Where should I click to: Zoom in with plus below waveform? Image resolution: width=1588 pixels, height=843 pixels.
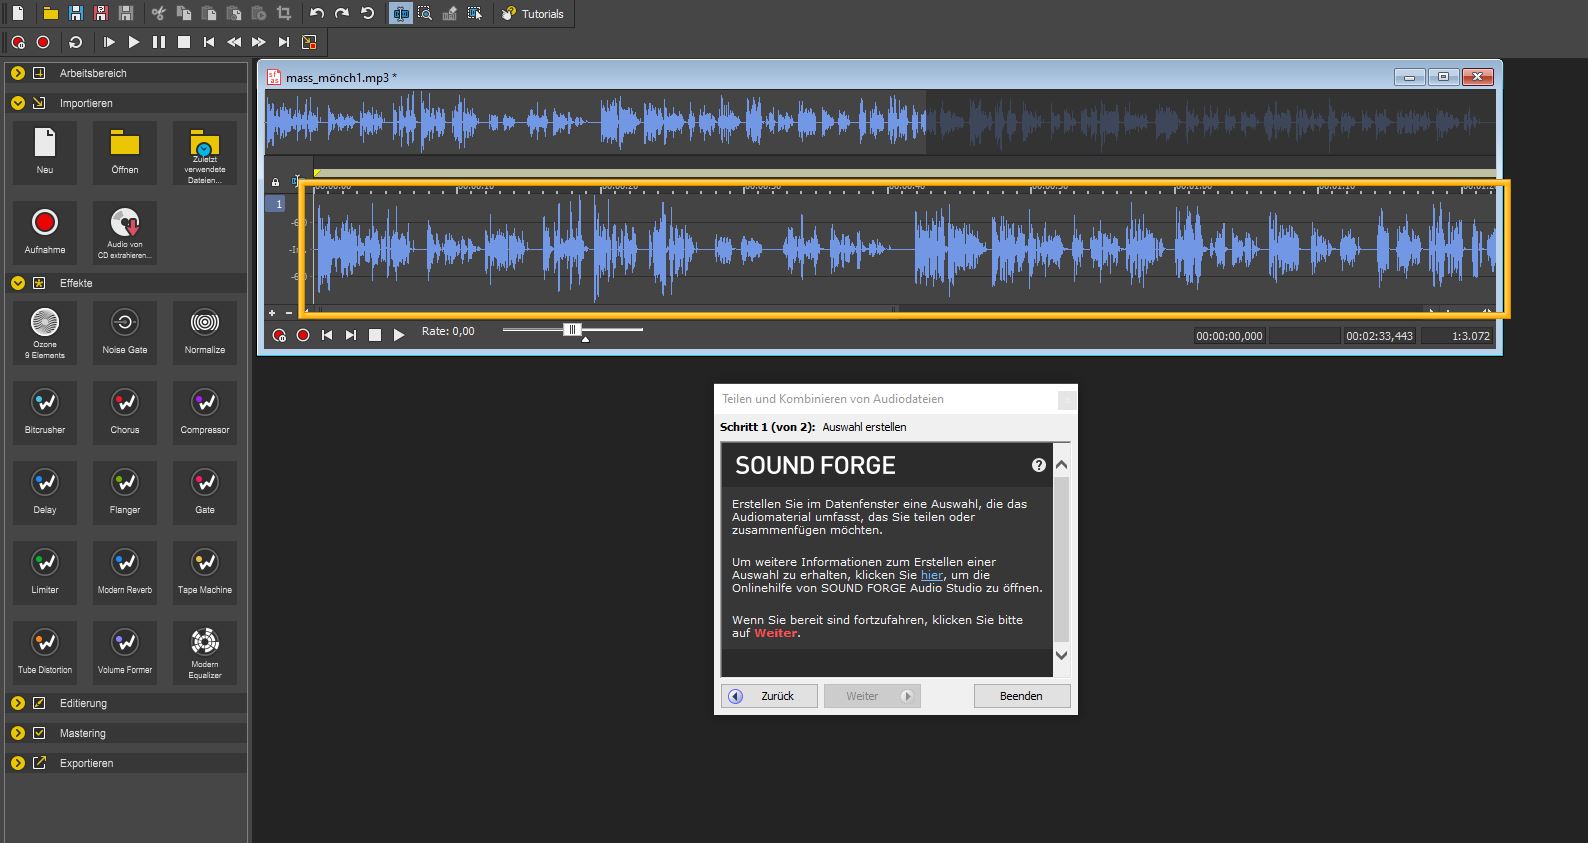pyautogui.click(x=272, y=313)
